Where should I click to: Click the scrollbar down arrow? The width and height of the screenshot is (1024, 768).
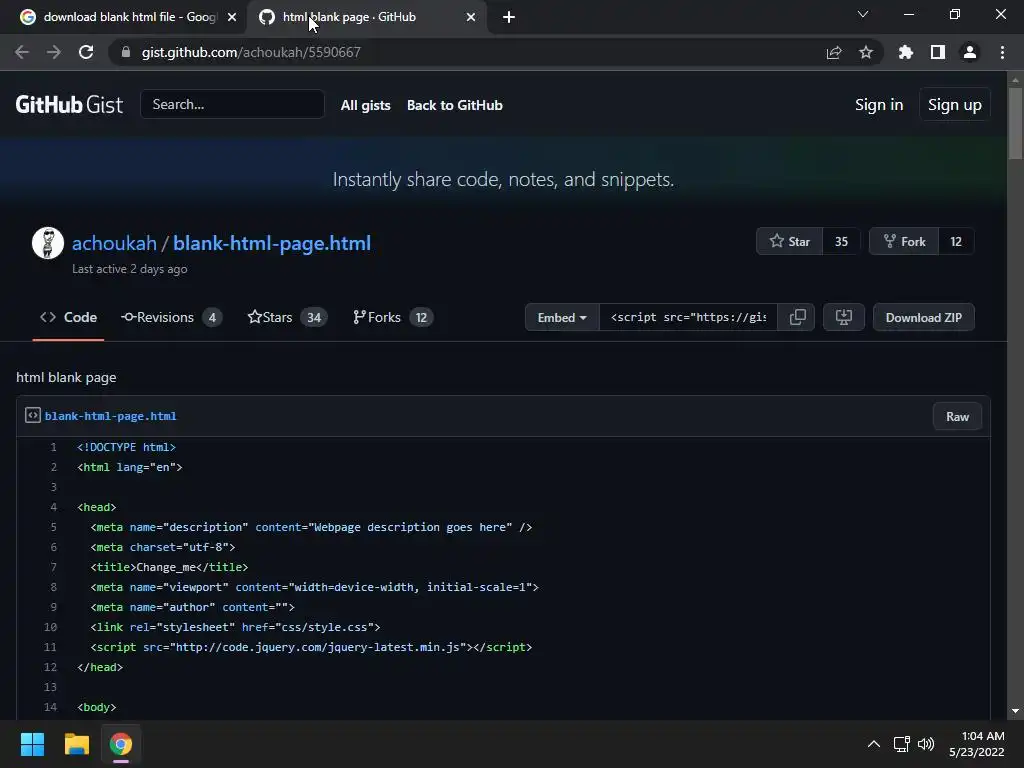point(1015,711)
